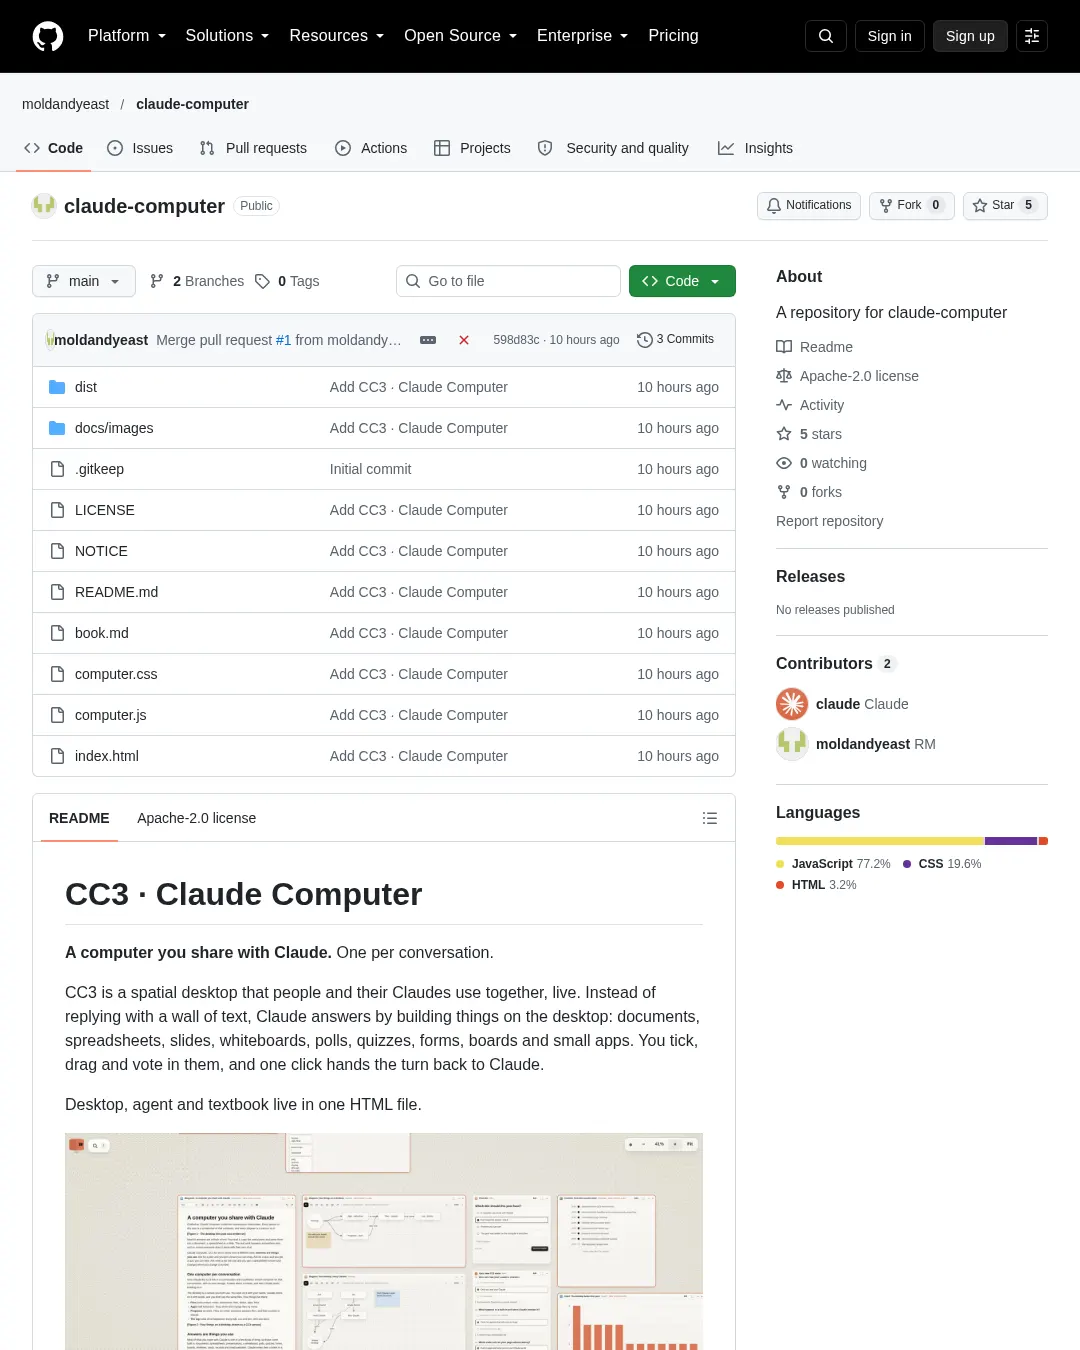
Task: Click Initial commit message for .gitkeep
Action: pyautogui.click(x=370, y=469)
